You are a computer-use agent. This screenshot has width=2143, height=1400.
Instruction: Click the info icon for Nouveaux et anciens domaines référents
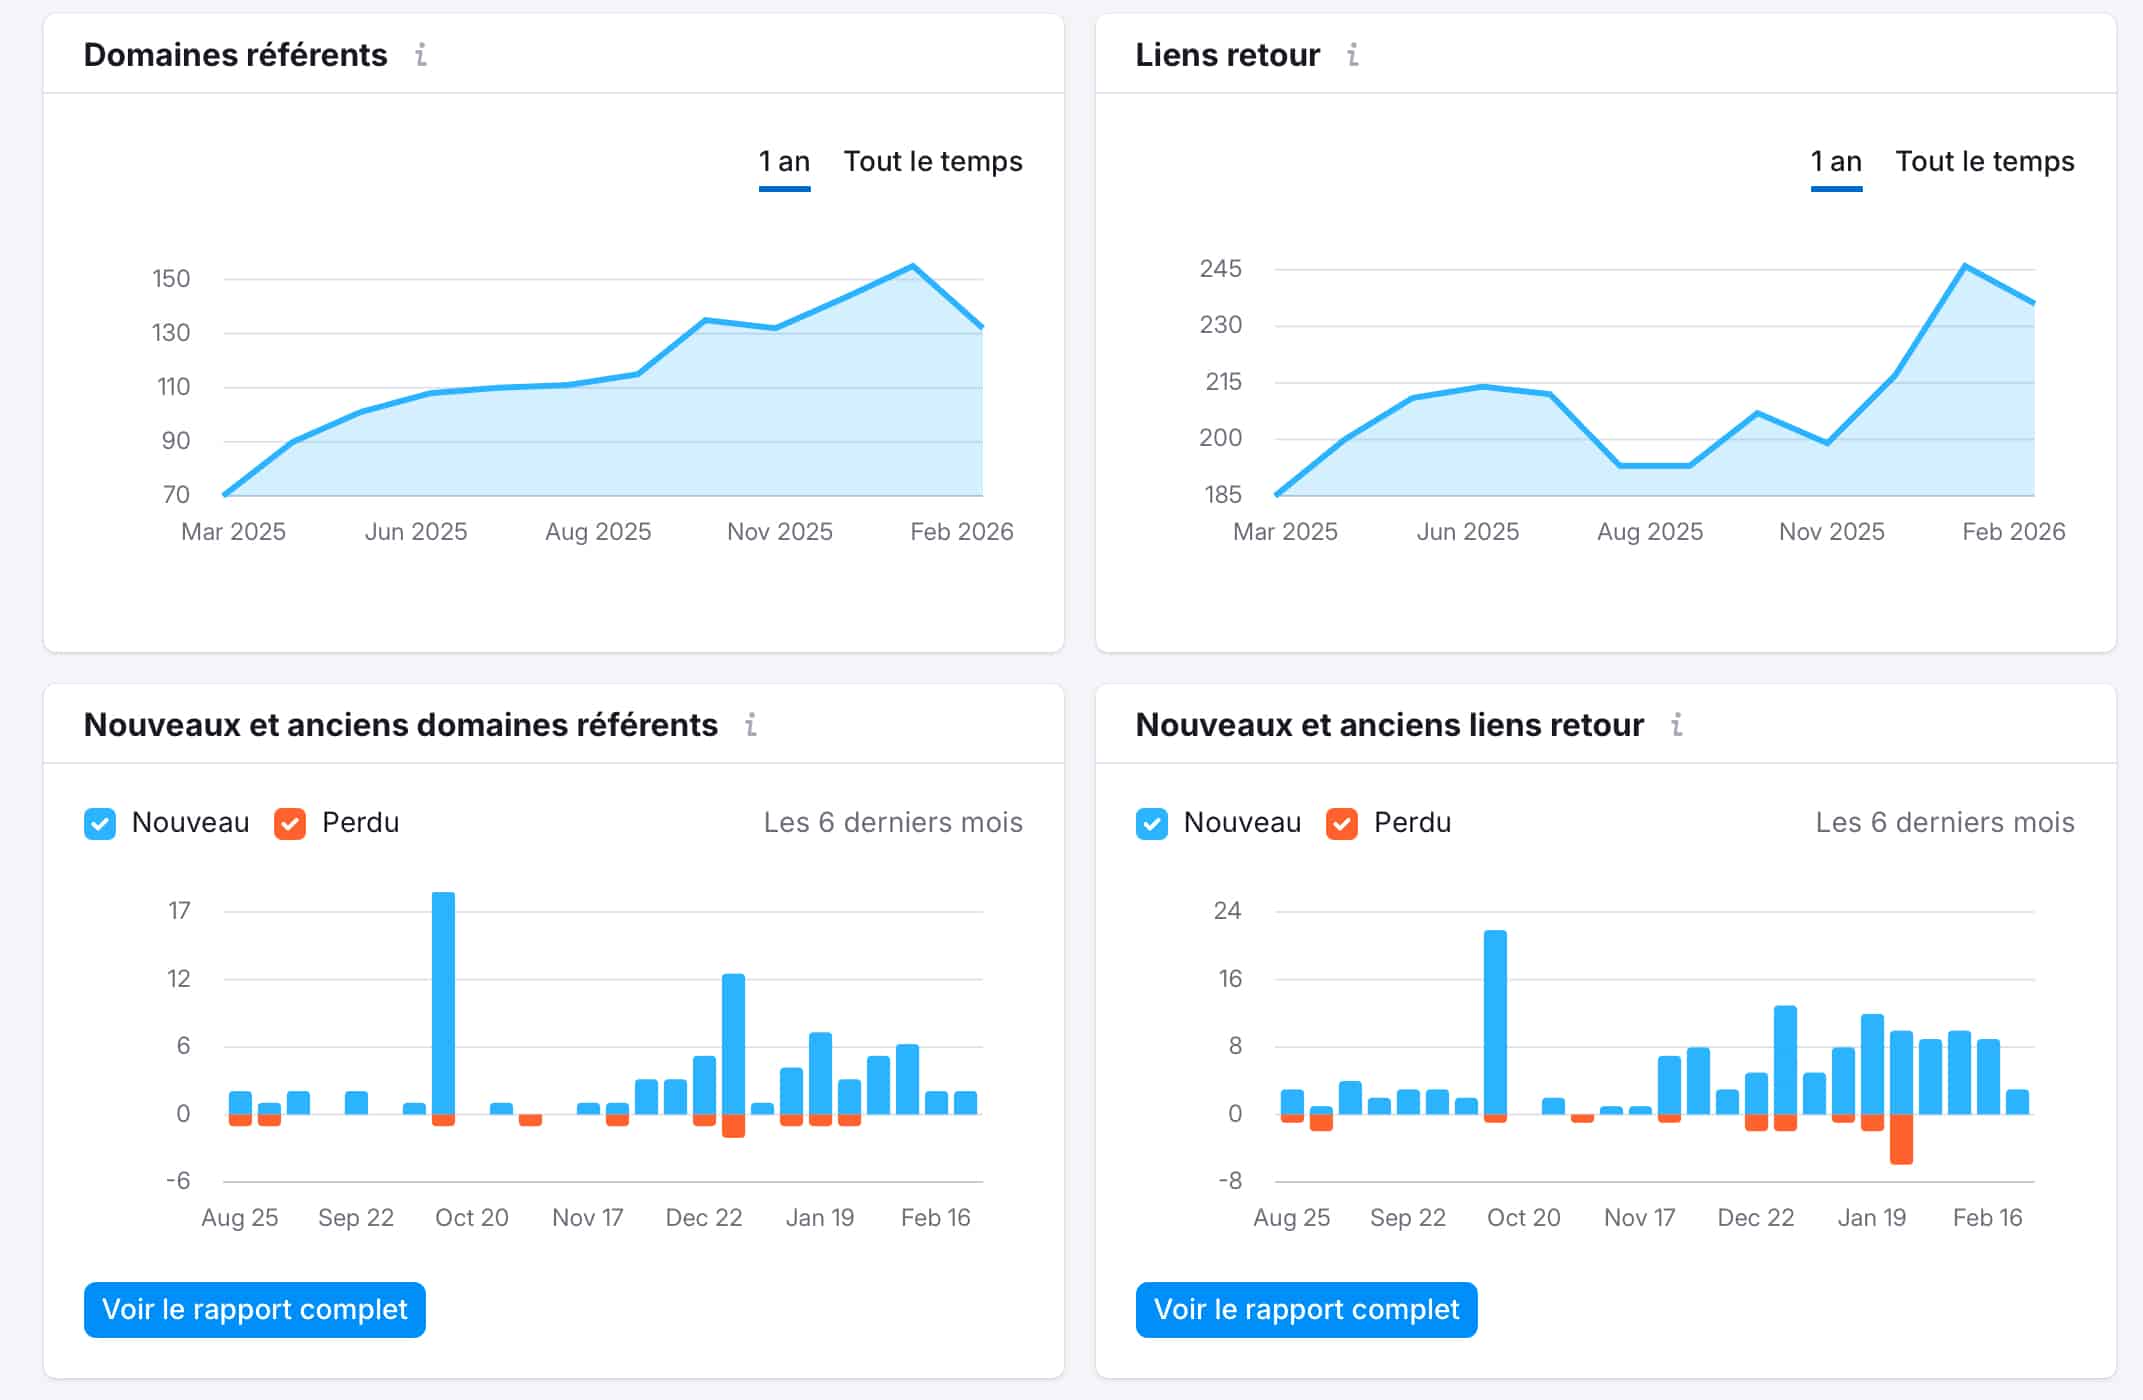(750, 725)
